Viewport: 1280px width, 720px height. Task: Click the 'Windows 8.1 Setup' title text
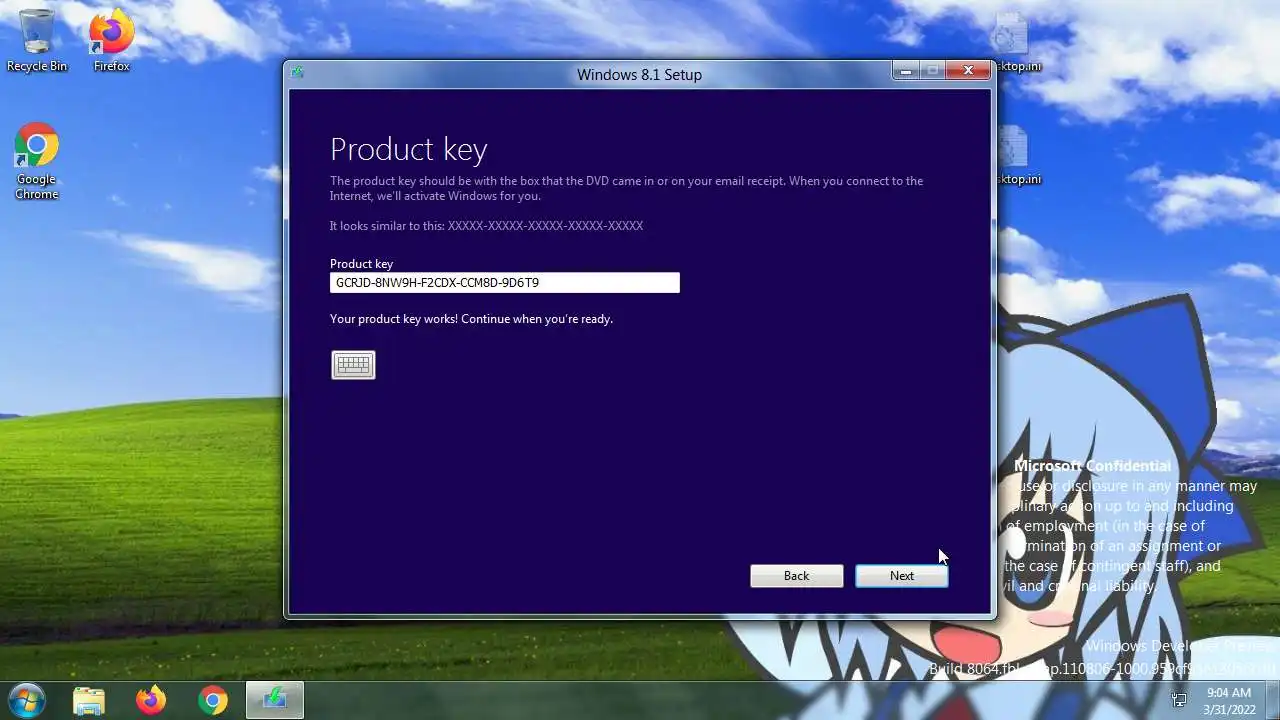(x=639, y=75)
